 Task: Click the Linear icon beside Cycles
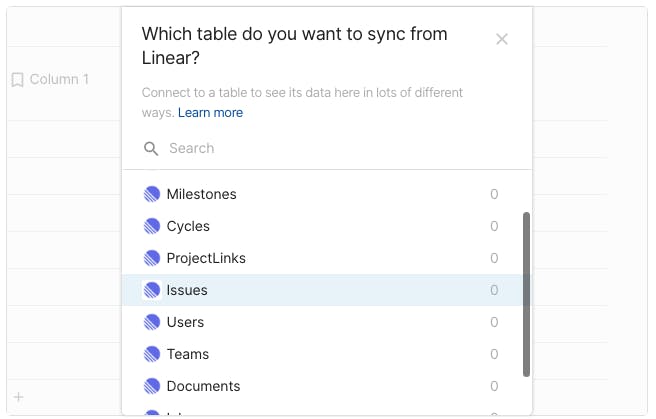152,226
